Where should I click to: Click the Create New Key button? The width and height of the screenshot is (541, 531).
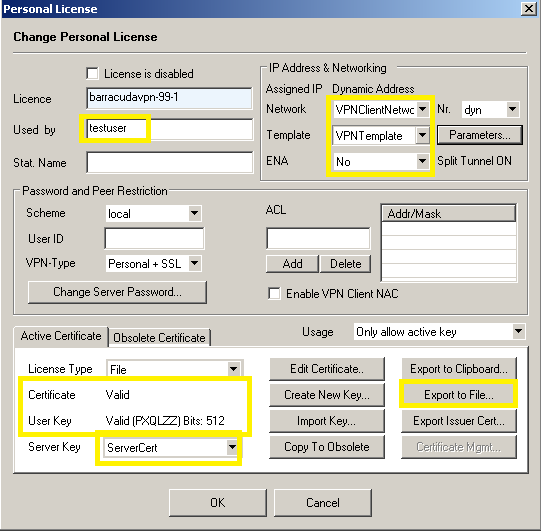click(x=327, y=395)
